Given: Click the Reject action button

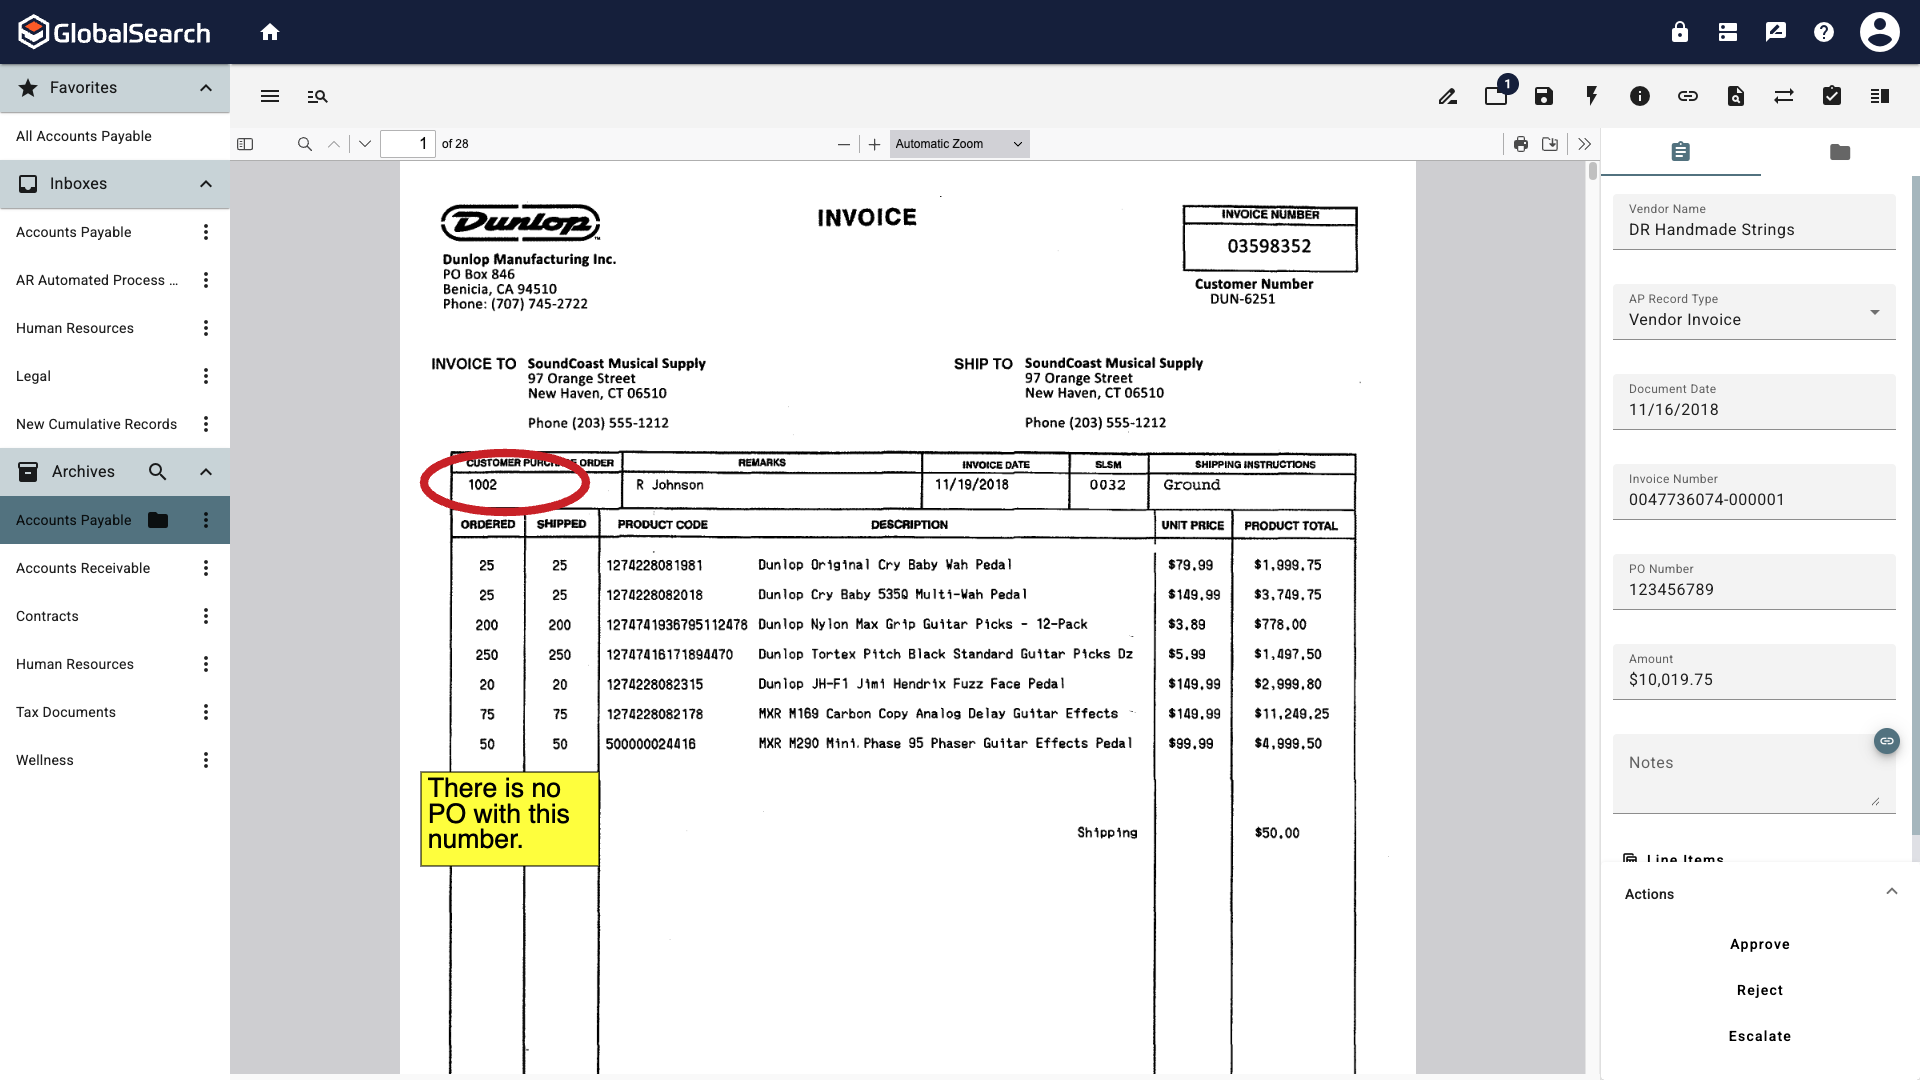Looking at the screenshot, I should [1760, 990].
